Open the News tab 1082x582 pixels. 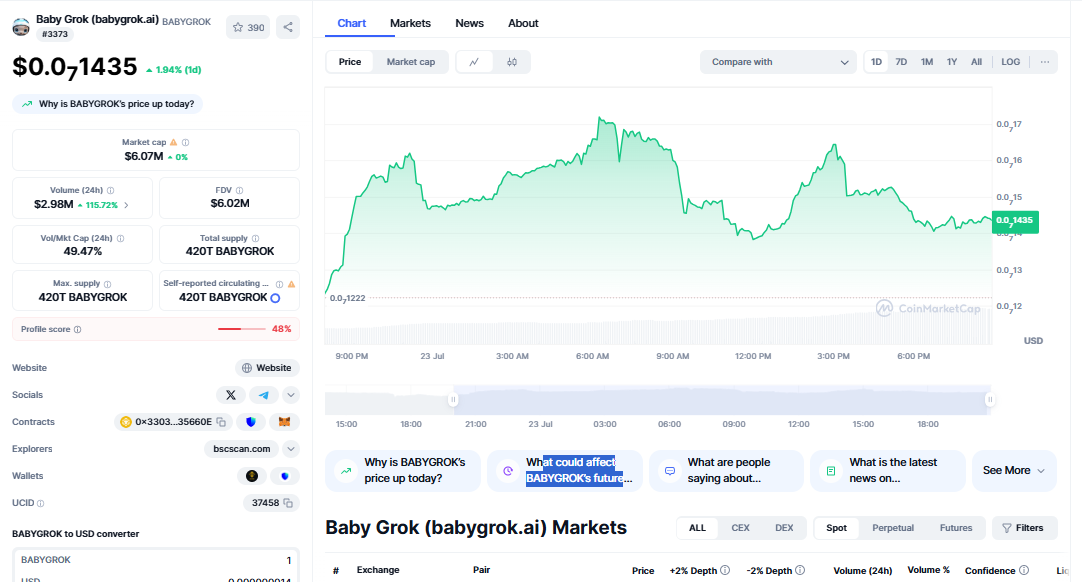tap(469, 23)
